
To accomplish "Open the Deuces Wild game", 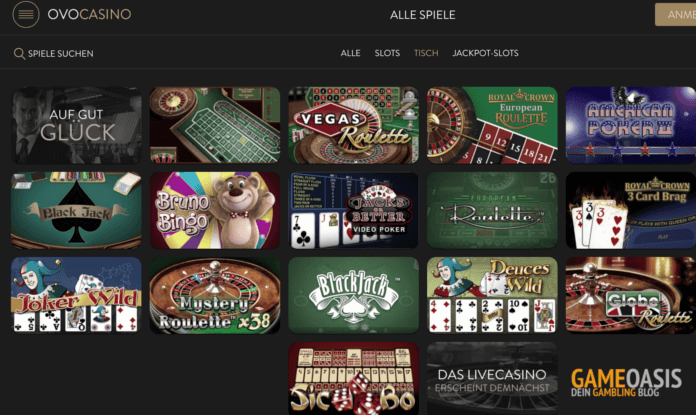I will click(x=492, y=295).
